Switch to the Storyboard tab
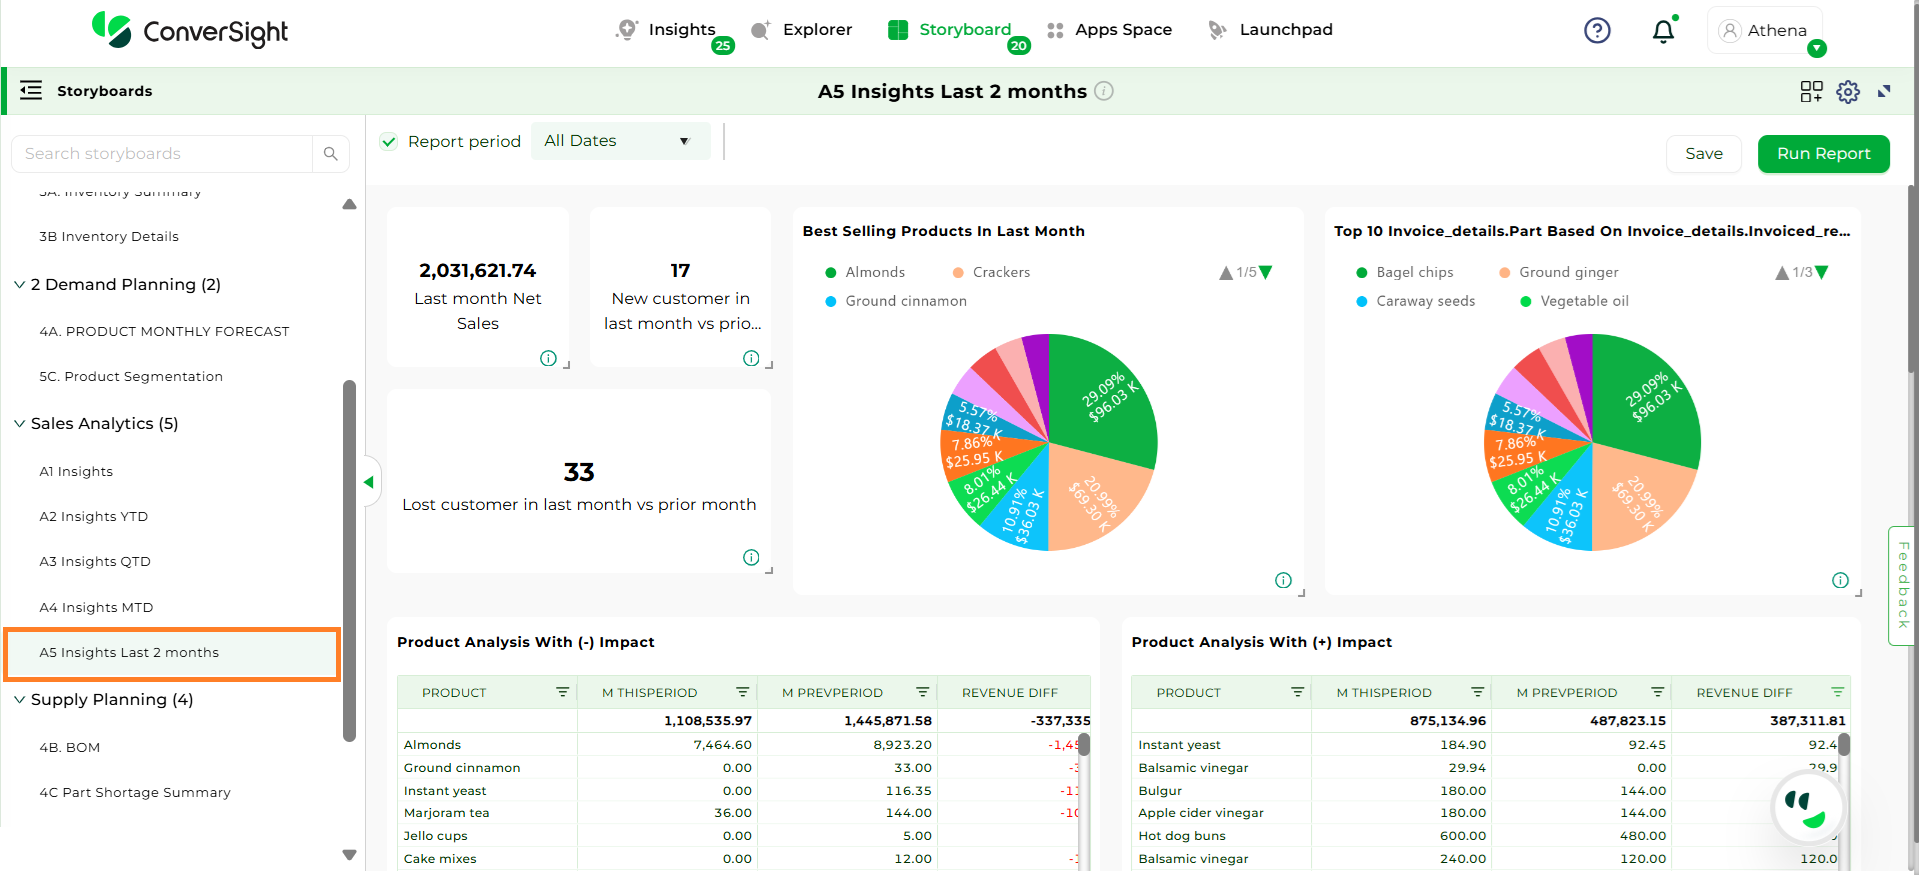 (x=950, y=30)
